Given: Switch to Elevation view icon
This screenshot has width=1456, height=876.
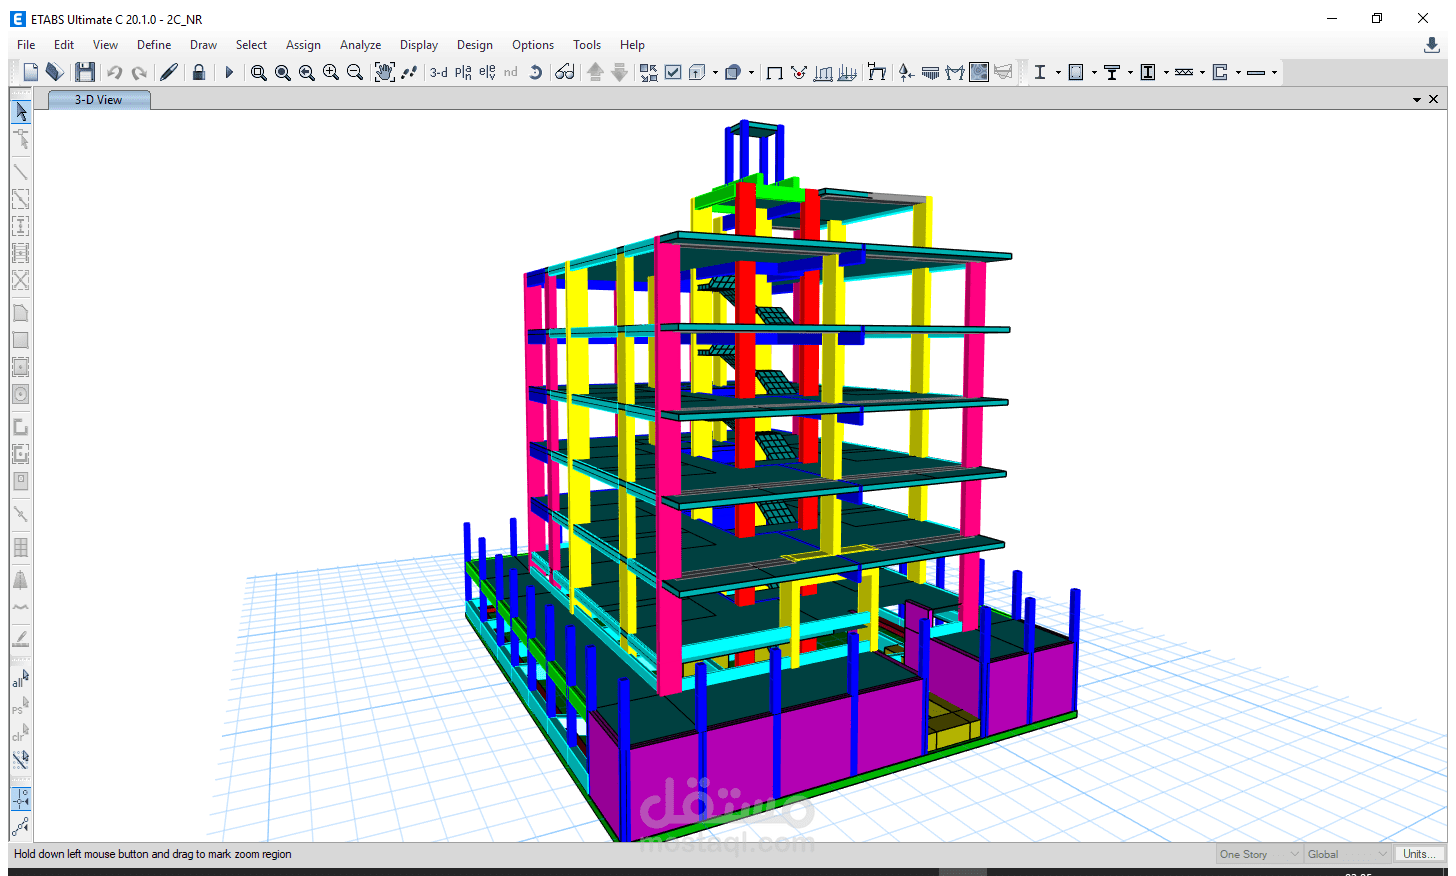Looking at the screenshot, I should pos(487,72).
